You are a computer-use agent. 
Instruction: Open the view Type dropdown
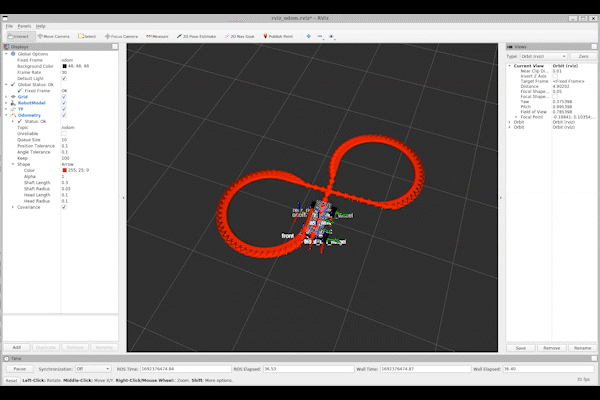click(543, 56)
